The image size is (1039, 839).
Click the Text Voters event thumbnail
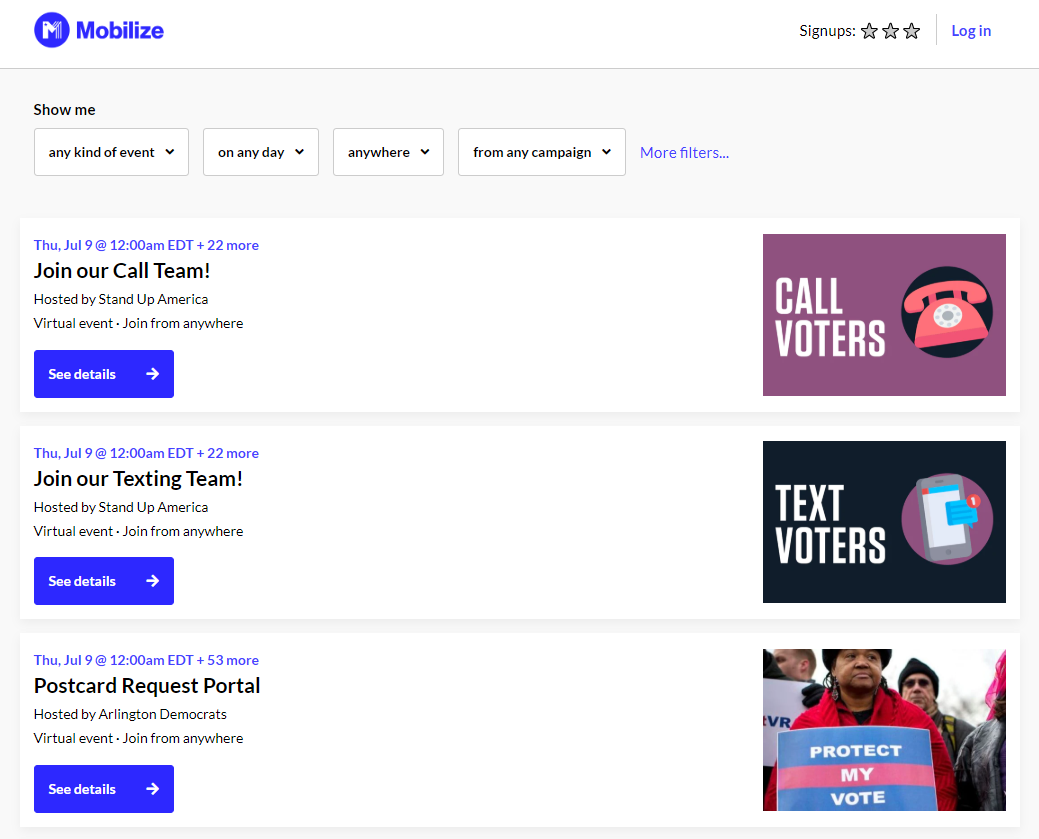[884, 522]
